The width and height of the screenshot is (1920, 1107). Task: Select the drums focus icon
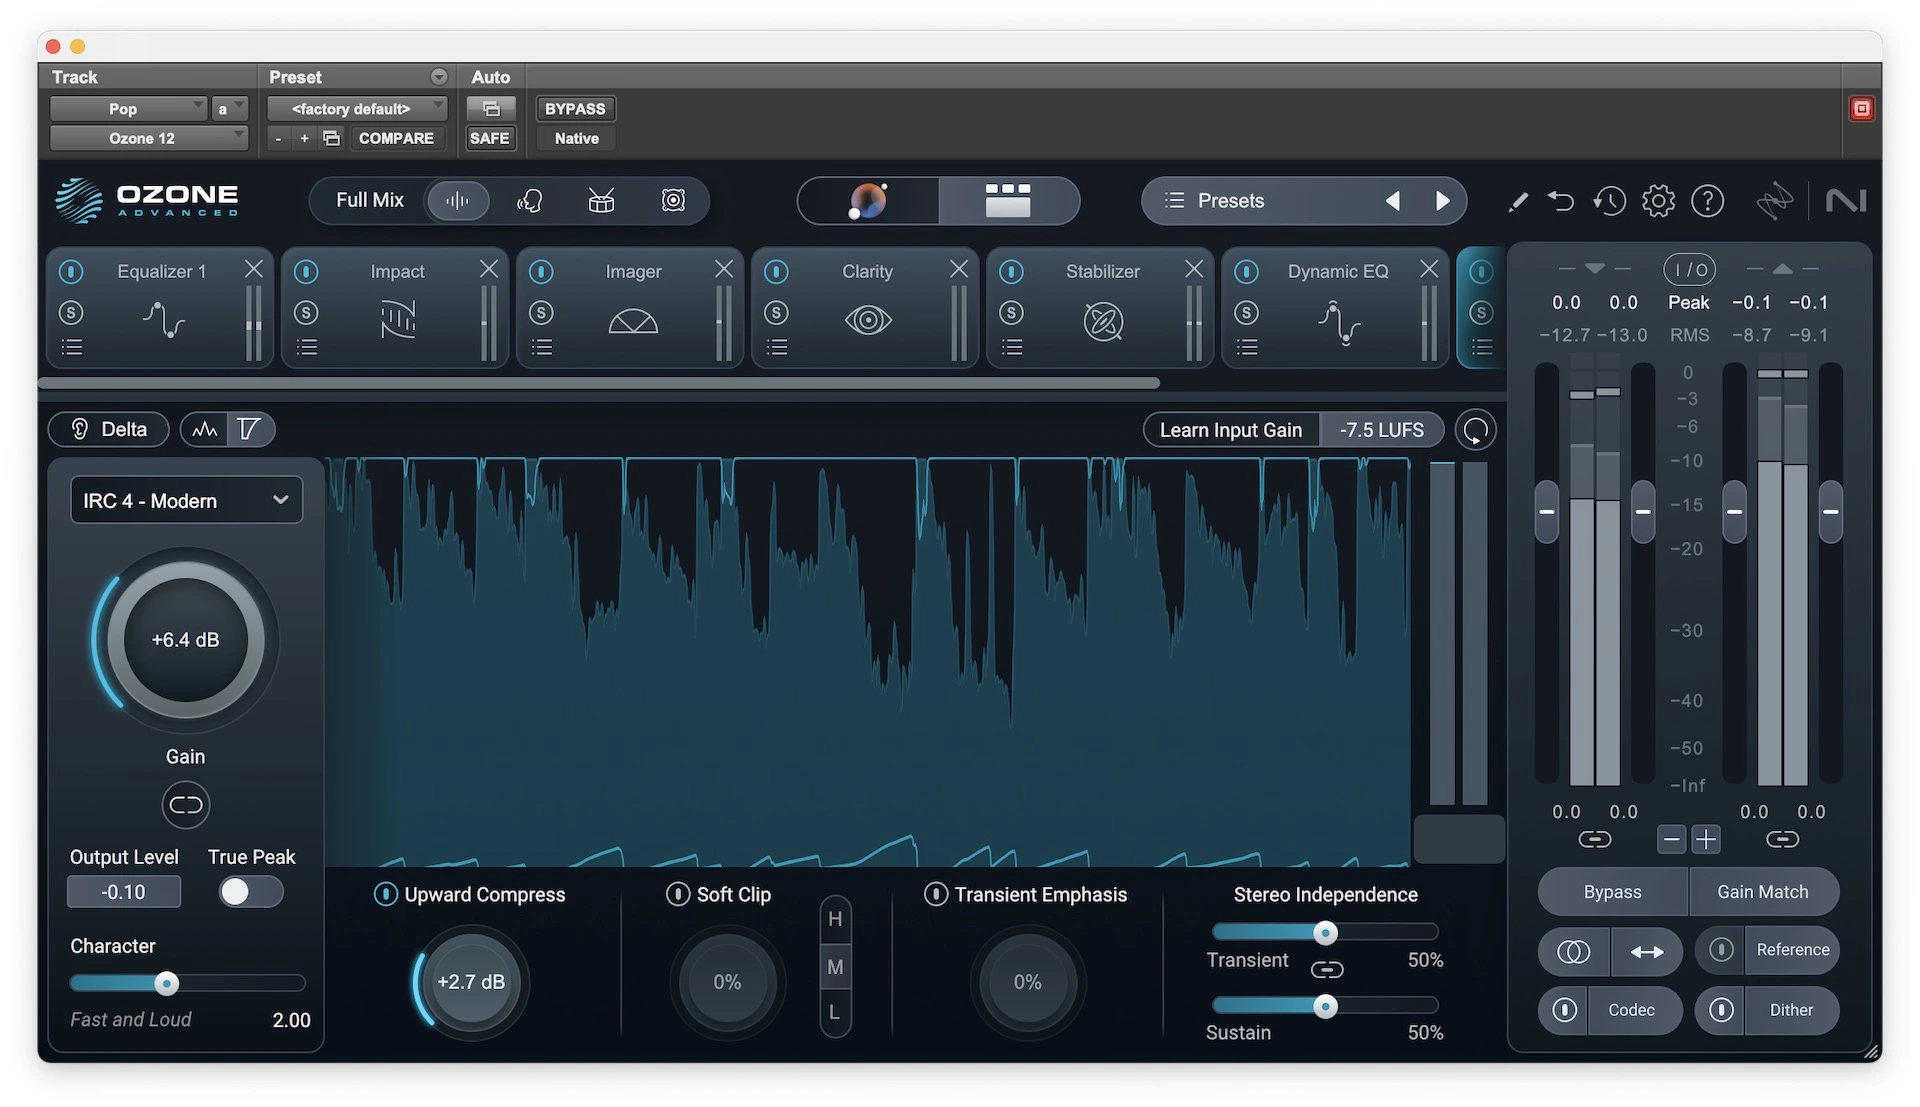point(601,201)
